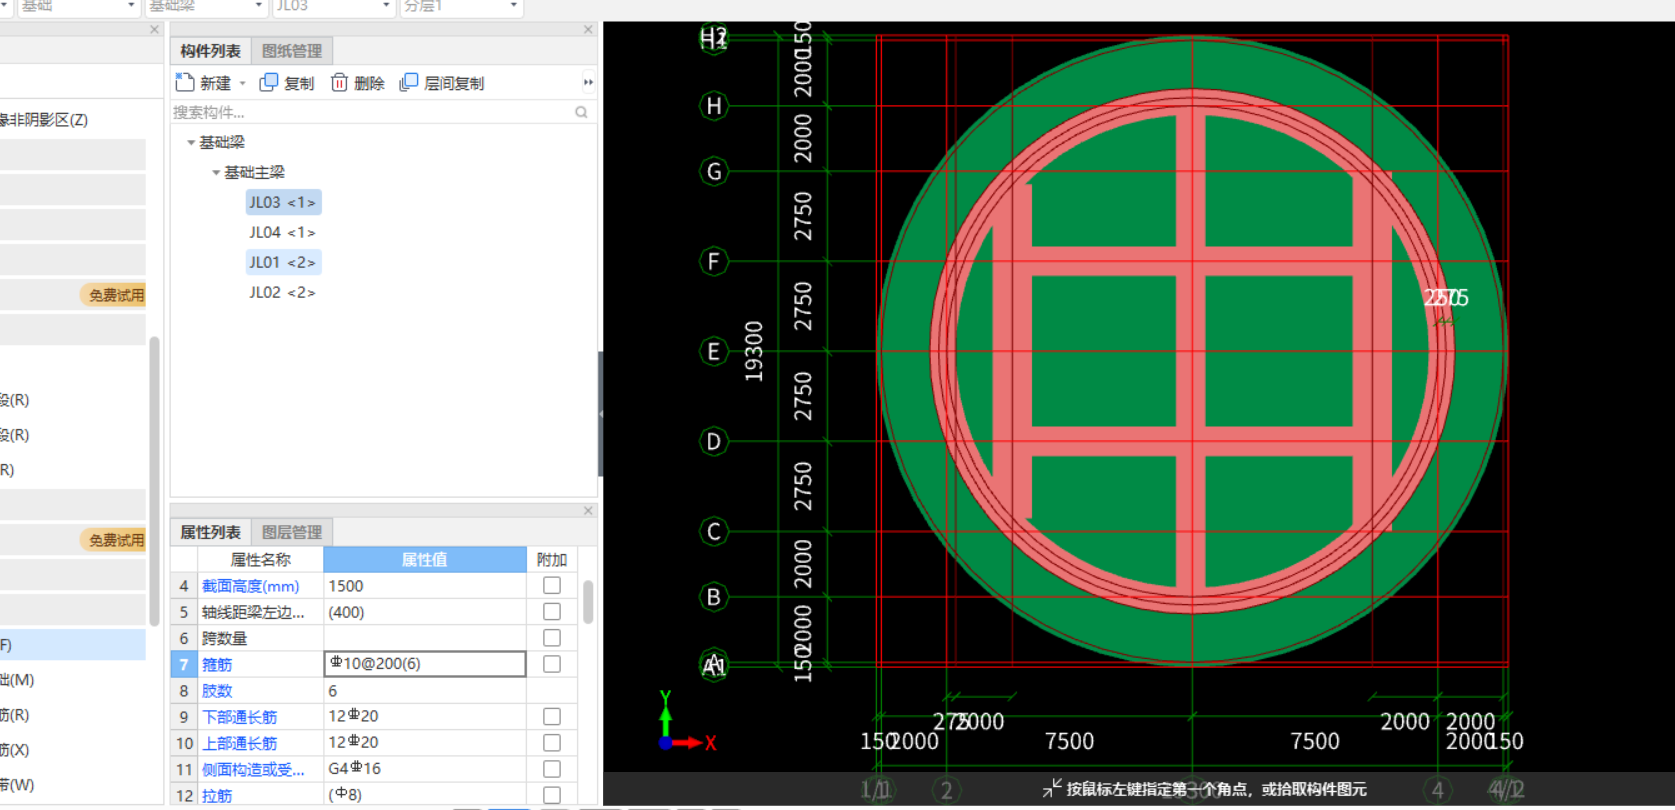Click the panel collapse handle beside canvas
Image resolution: width=1675 pixels, height=810 pixels.
(600, 413)
